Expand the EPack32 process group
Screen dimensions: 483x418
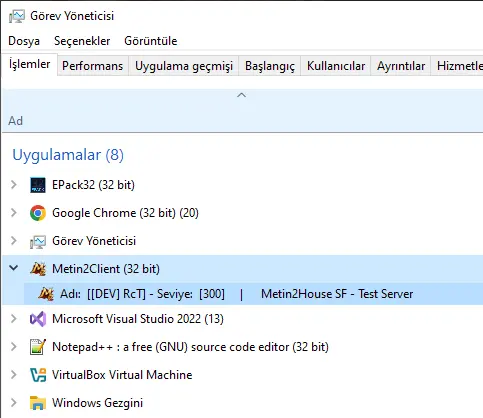point(14,185)
